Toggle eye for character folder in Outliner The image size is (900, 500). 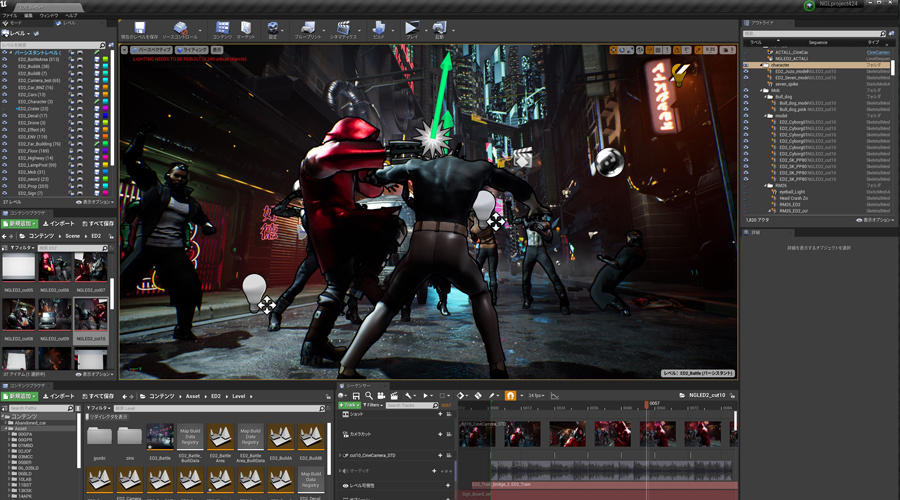point(746,65)
